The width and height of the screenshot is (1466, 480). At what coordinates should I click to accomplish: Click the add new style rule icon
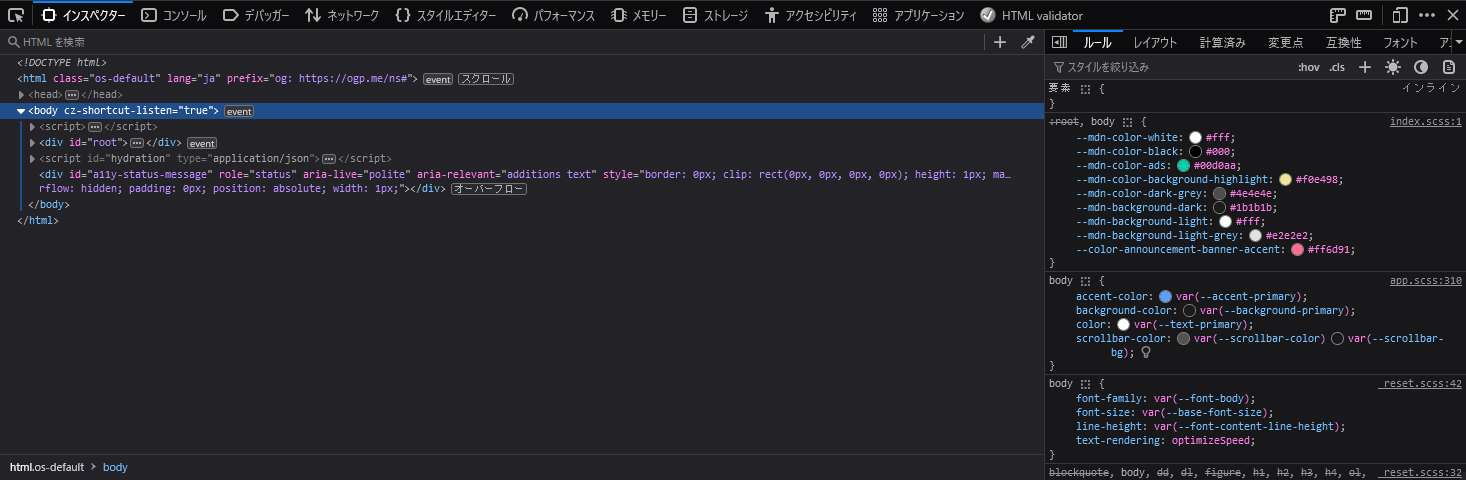pyautogui.click(x=1364, y=67)
